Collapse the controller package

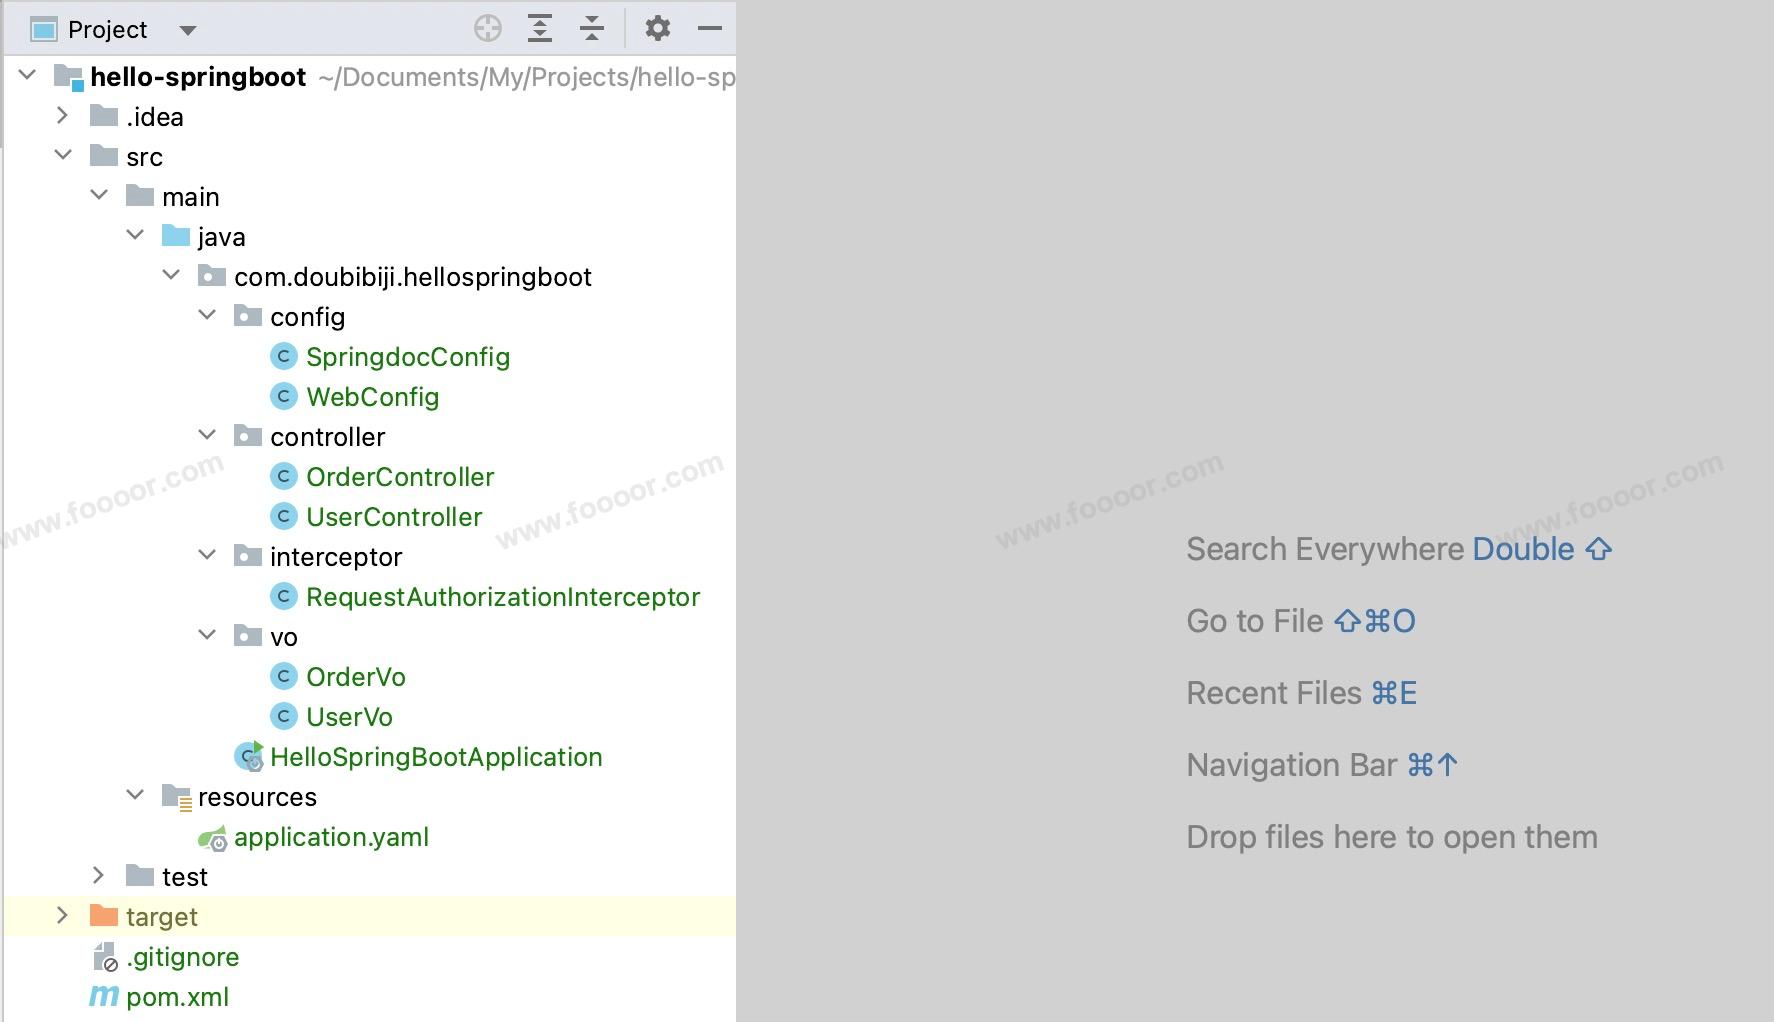(x=207, y=435)
